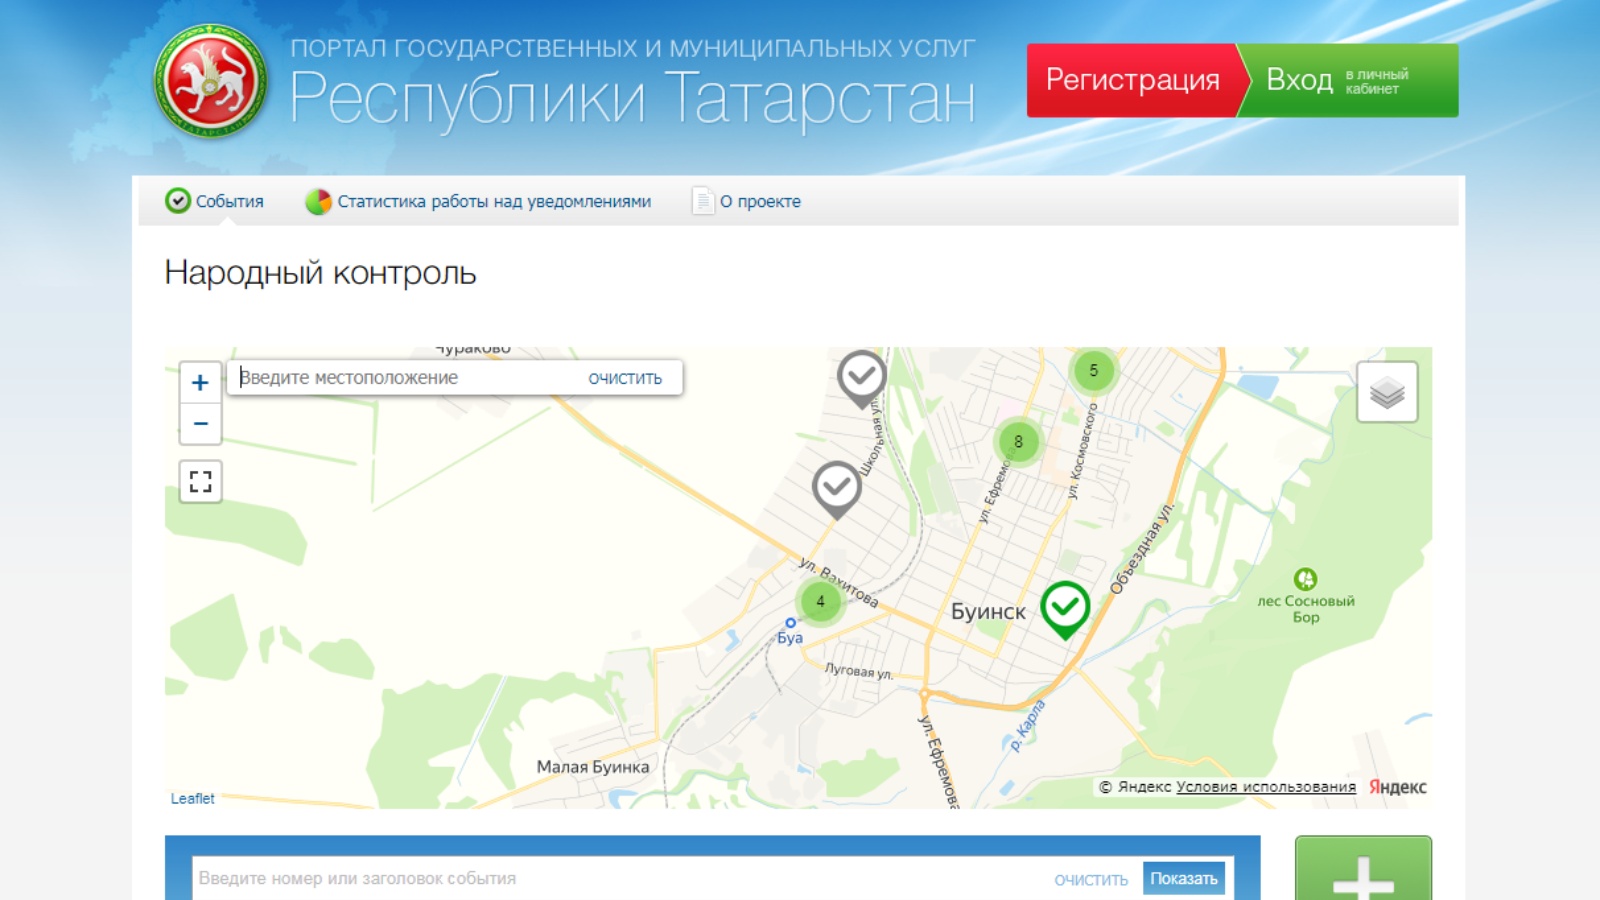The image size is (1600, 900).
Task: Toggle fullscreen map view
Action: tap(200, 482)
